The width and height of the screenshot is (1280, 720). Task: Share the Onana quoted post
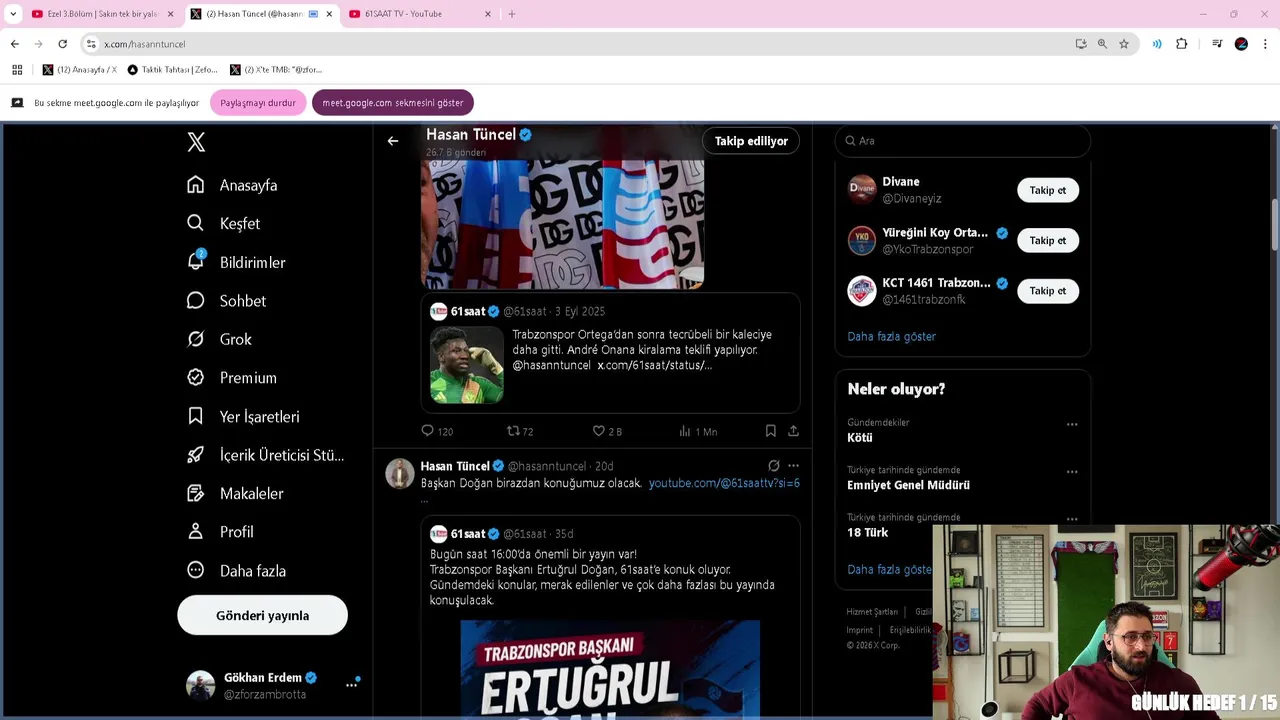coord(793,431)
